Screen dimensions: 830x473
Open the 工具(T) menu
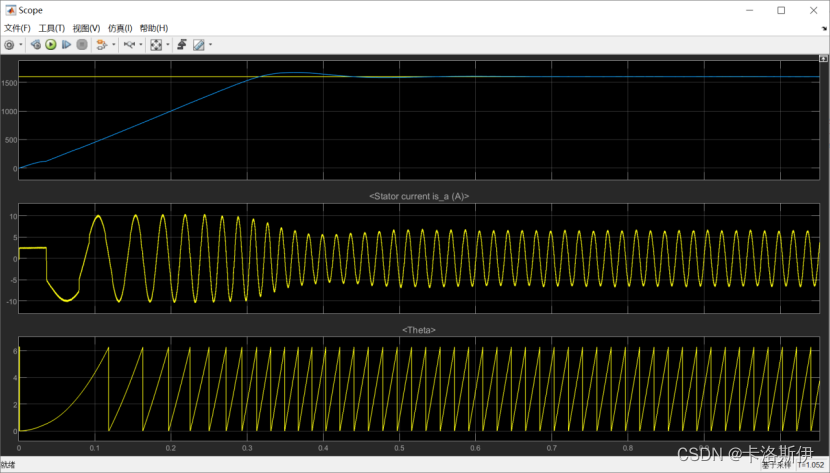(51, 28)
